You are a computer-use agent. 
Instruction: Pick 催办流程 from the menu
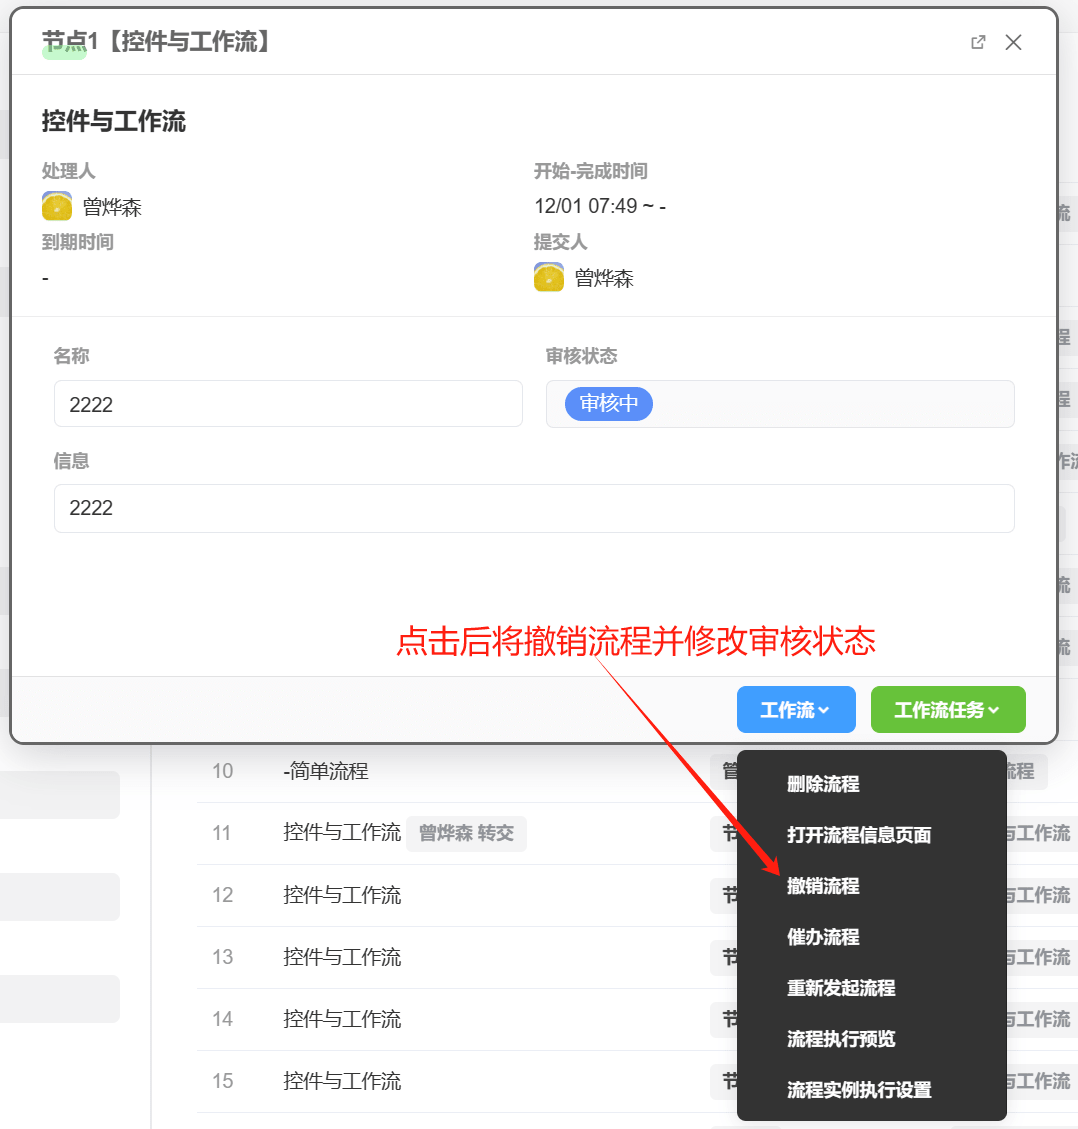coord(823,937)
